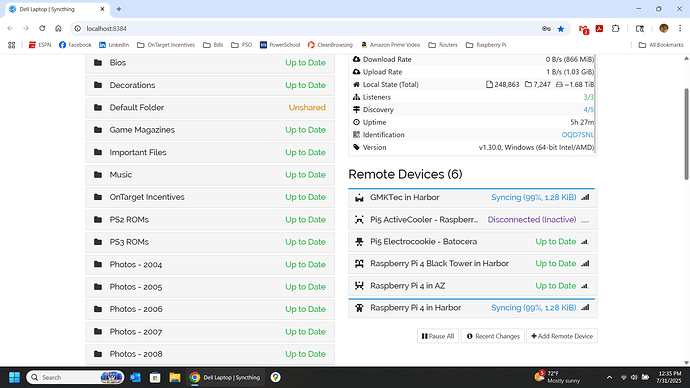Click the Windows taskbar Search box
The height and width of the screenshot is (388, 690).
75,377
